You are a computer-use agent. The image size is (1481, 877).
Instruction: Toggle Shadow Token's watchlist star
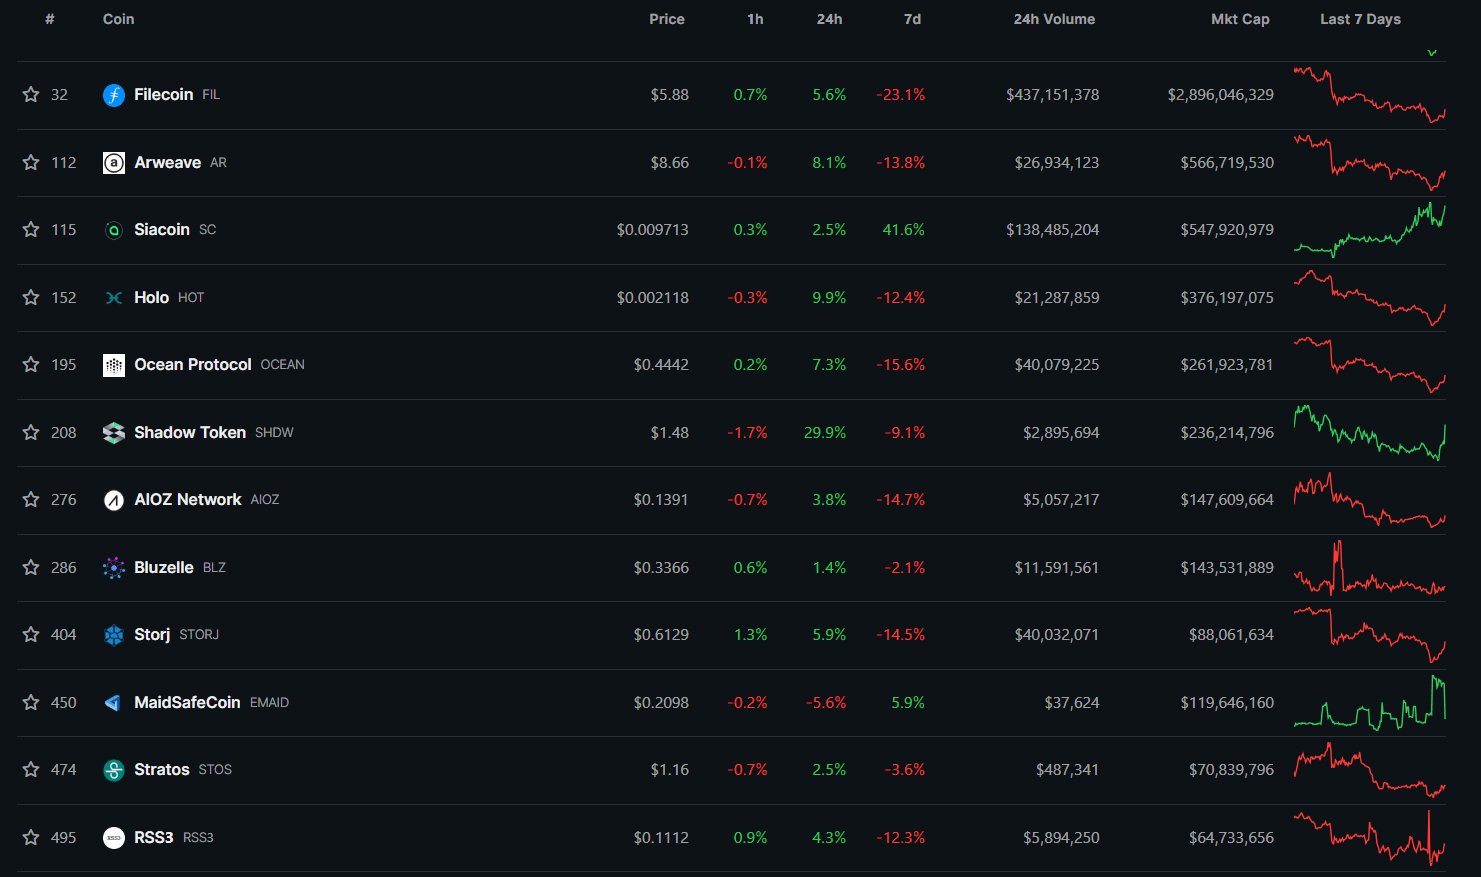(31, 432)
